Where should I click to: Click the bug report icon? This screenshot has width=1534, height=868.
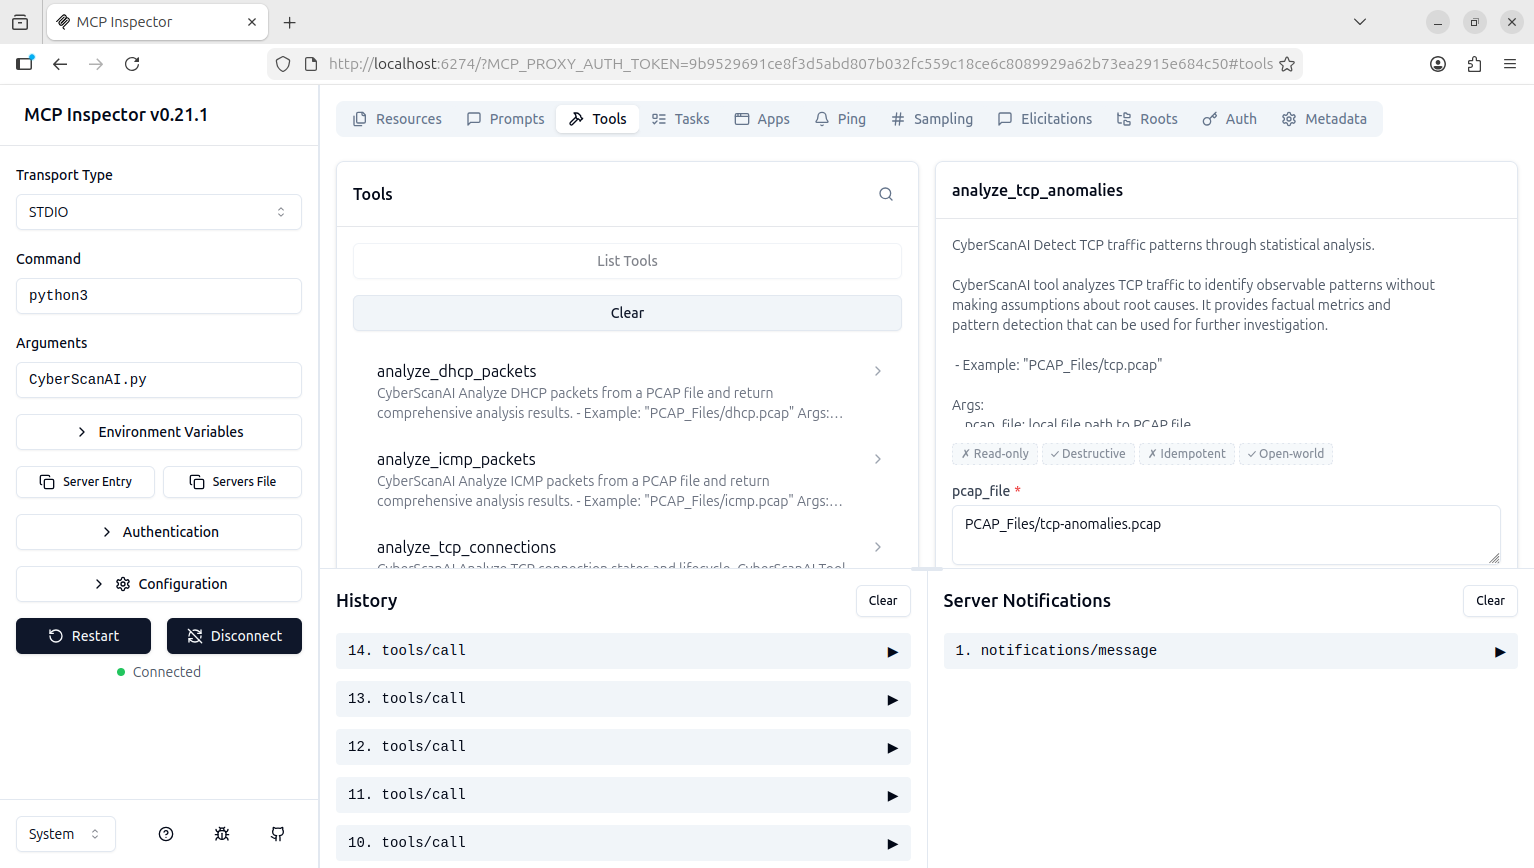coord(222,834)
